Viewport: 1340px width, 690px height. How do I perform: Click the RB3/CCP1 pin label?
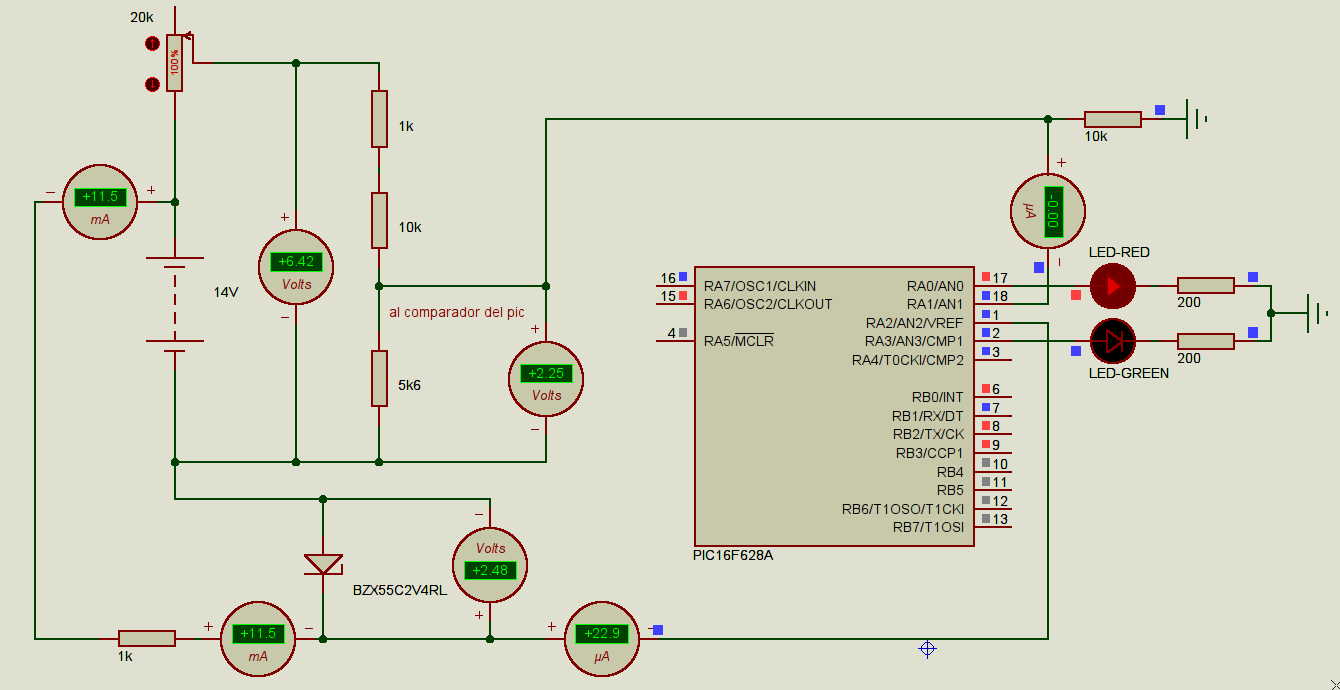coord(930,453)
